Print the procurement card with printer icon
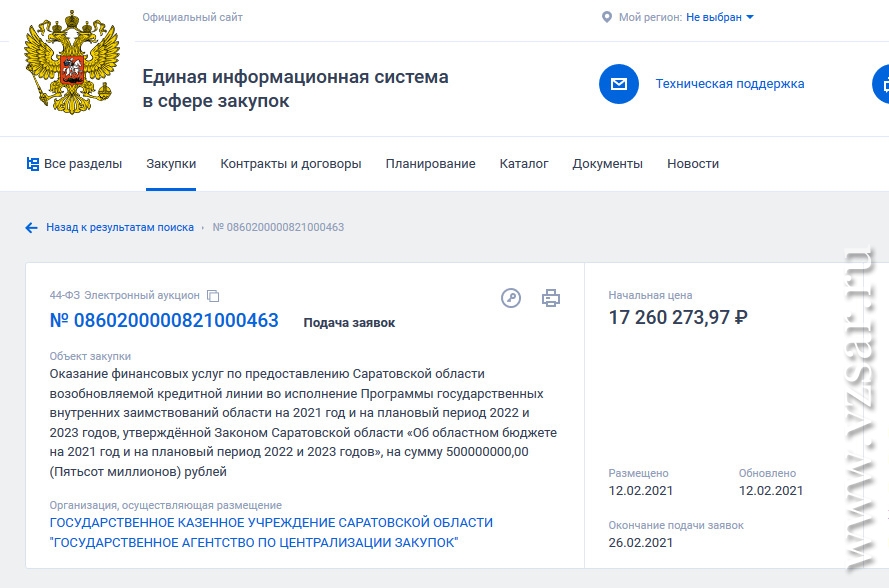Image resolution: width=889 pixels, height=588 pixels. 551,298
